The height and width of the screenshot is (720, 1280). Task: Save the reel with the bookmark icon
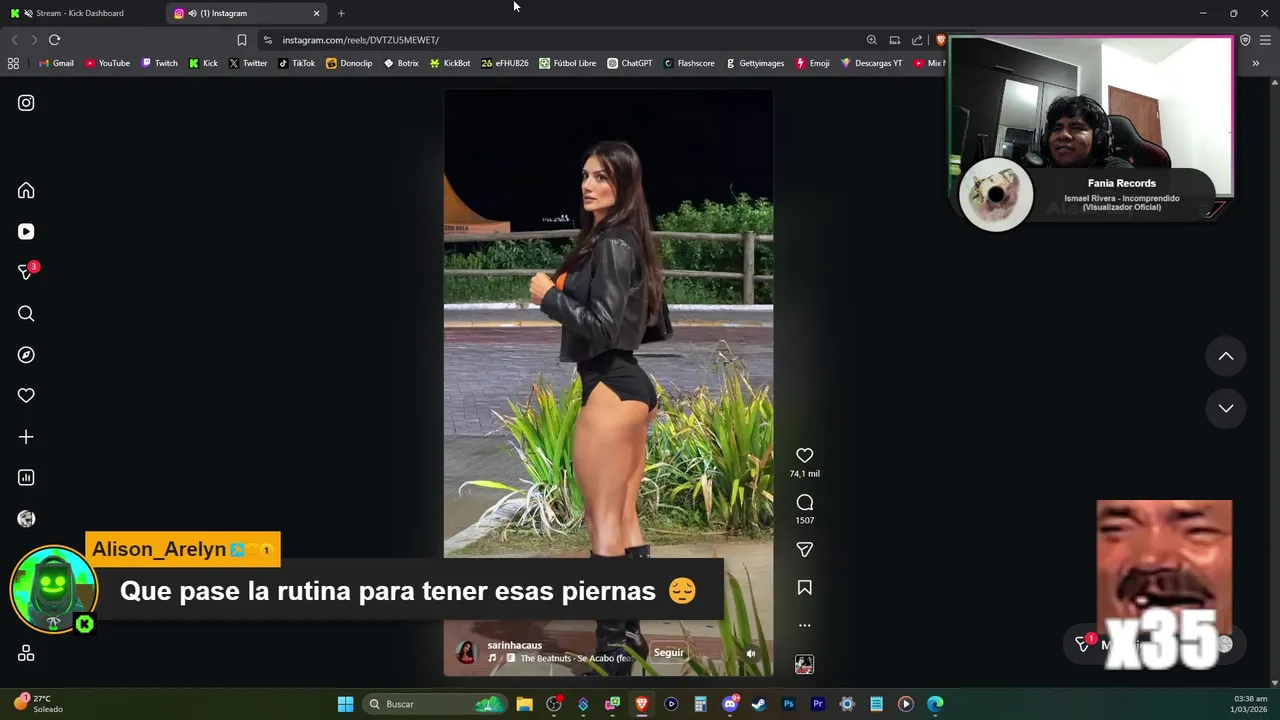pos(804,588)
